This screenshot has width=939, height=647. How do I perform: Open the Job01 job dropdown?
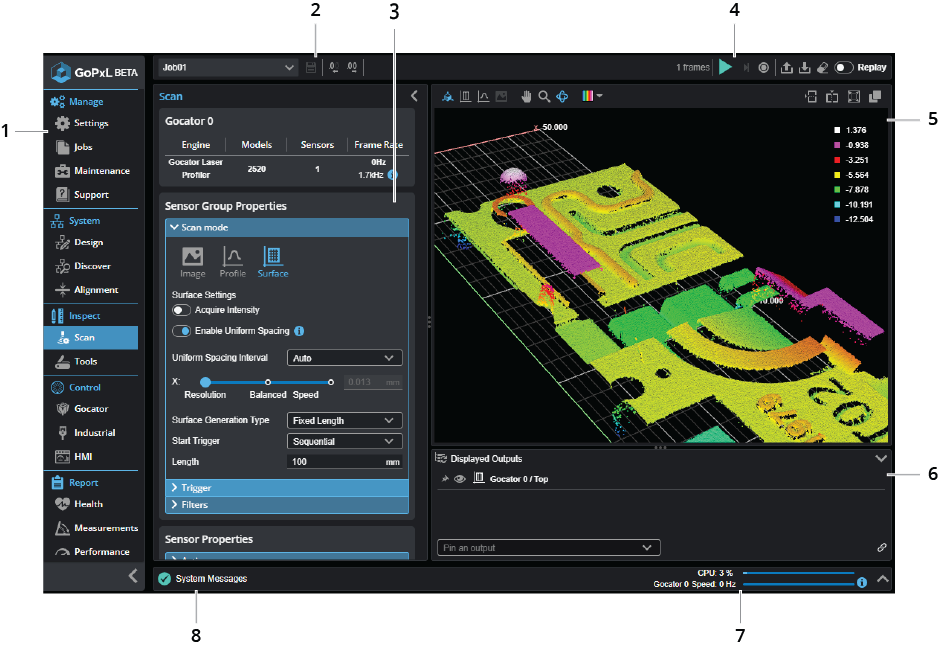(x=227, y=67)
